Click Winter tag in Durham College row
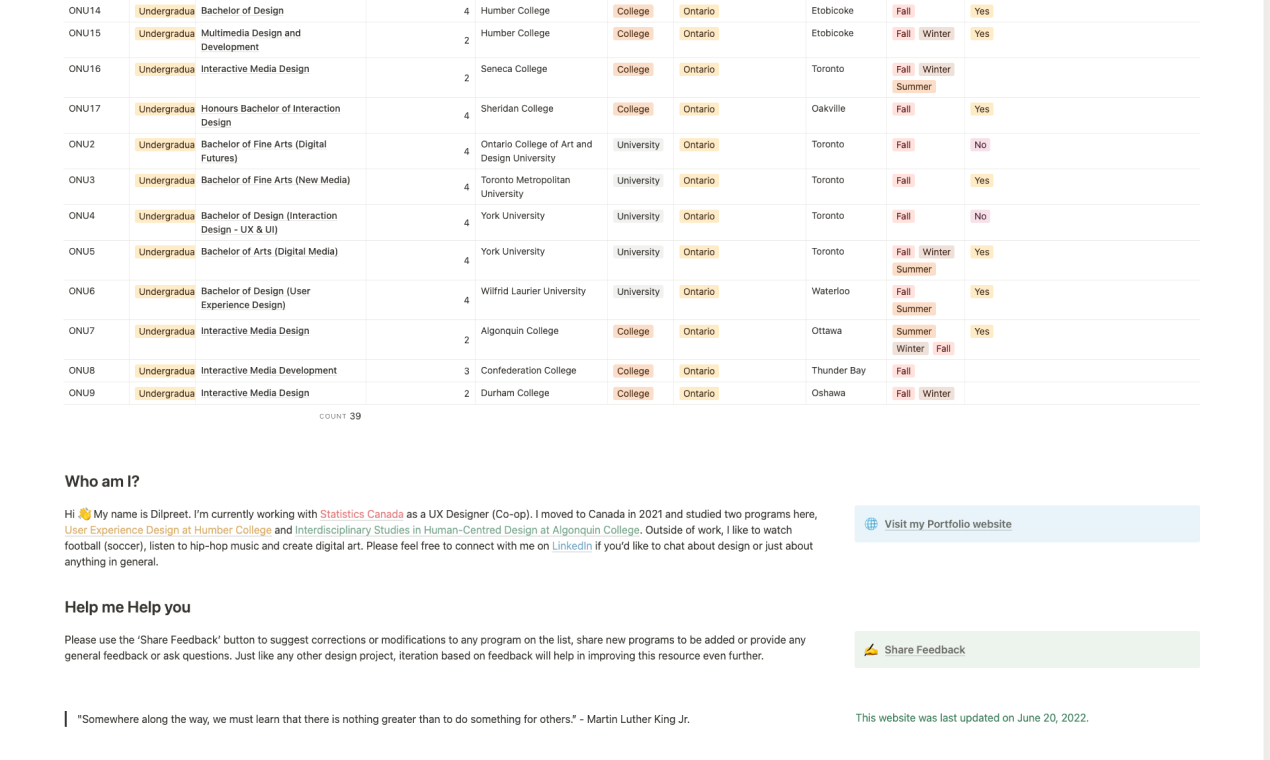This screenshot has height=760, width=1270. coord(937,394)
